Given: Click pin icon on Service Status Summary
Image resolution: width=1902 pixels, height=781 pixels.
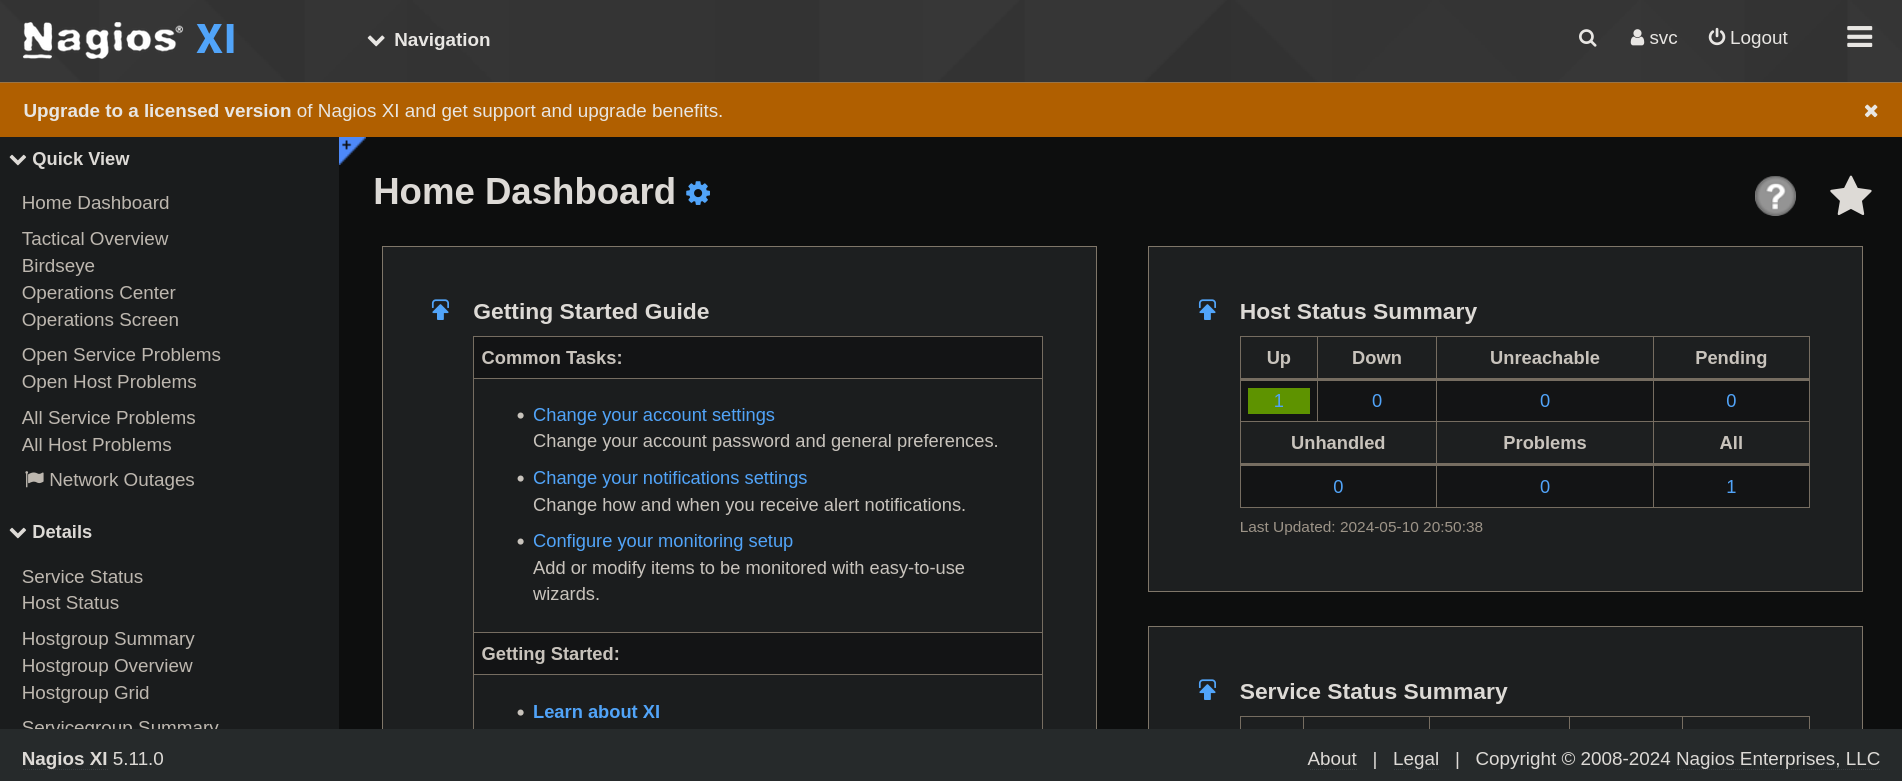Looking at the screenshot, I should point(1207,690).
